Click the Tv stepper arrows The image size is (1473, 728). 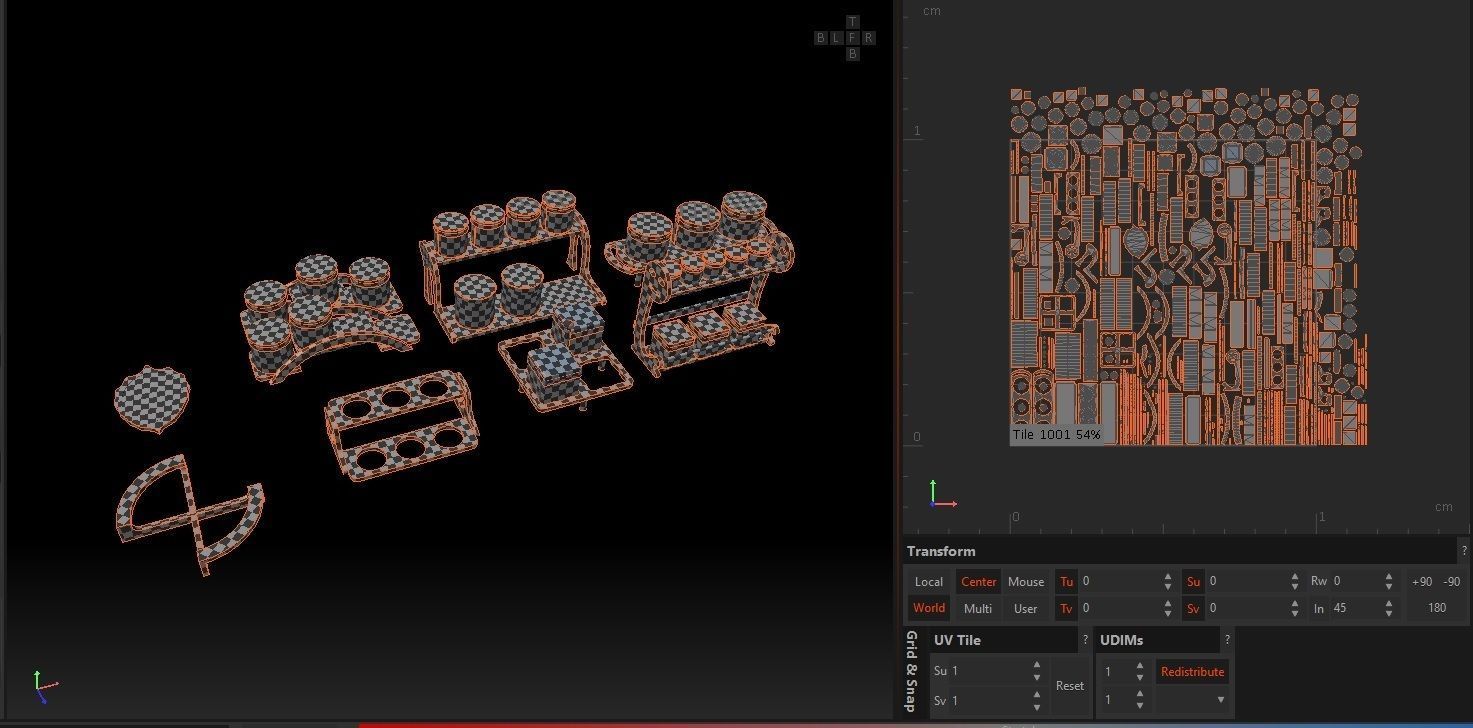[x=1168, y=608]
